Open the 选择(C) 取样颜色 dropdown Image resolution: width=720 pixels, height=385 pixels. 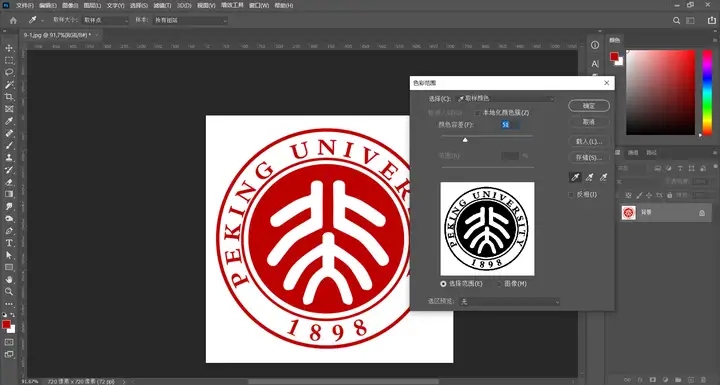505,99
